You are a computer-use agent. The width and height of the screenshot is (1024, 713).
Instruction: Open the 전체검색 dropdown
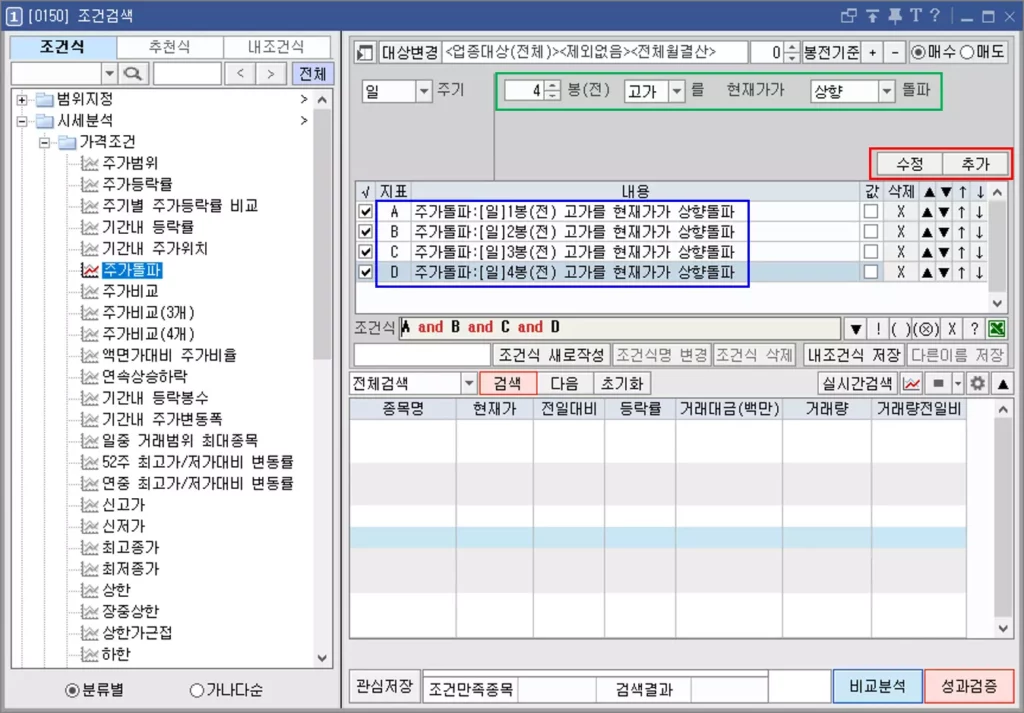(469, 383)
